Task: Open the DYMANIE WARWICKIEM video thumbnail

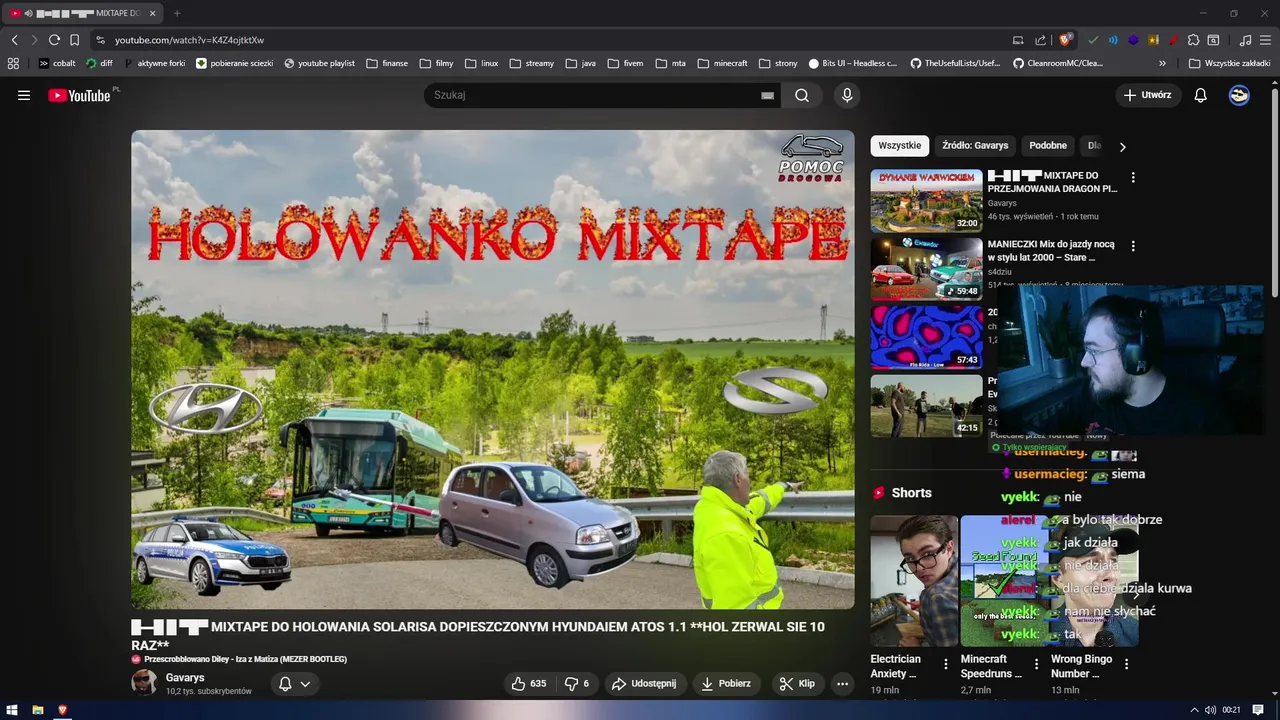Action: click(926, 200)
